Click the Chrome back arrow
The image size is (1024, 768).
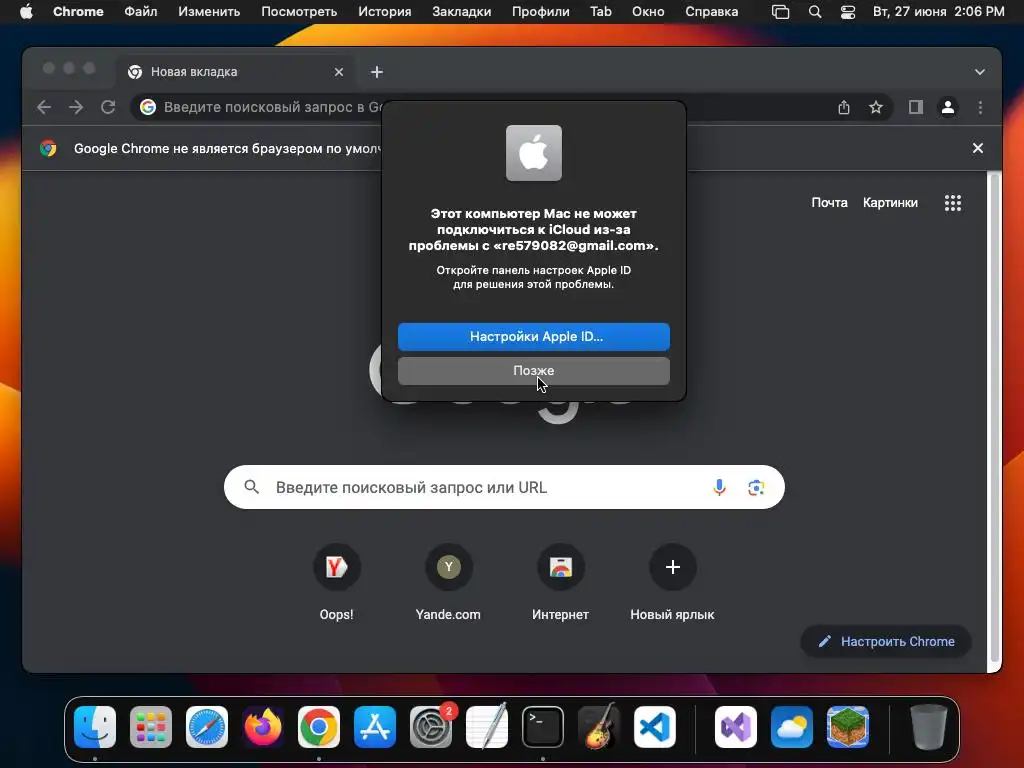(x=44, y=107)
